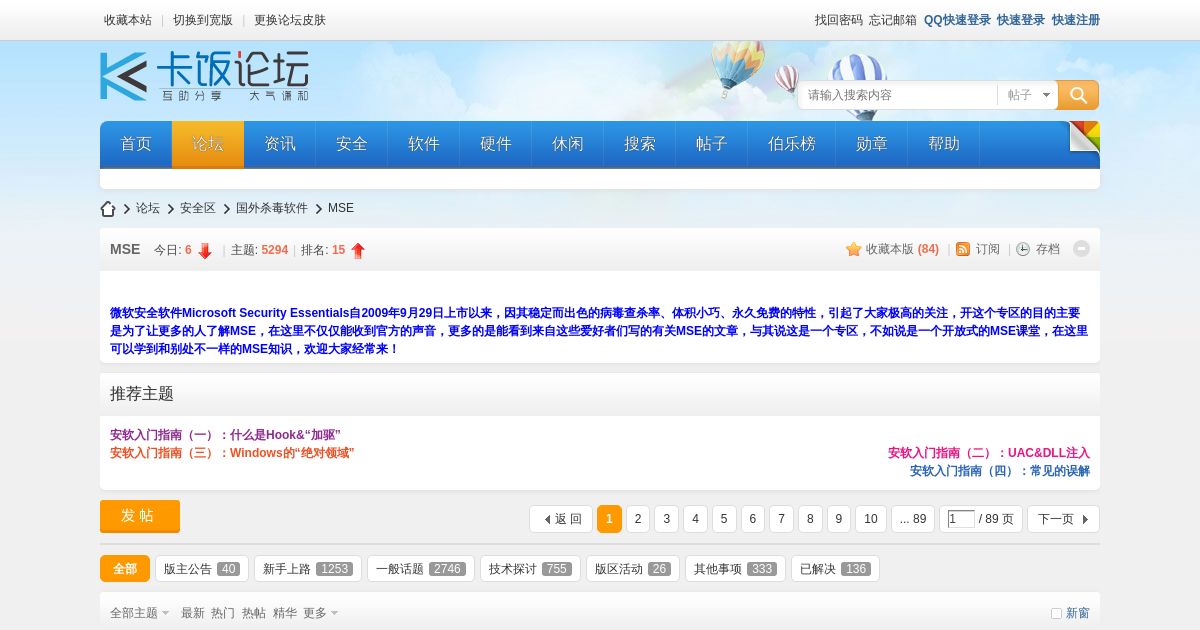The height and width of the screenshot is (630, 1200).
Task: Go to page 5
Action: click(x=724, y=519)
